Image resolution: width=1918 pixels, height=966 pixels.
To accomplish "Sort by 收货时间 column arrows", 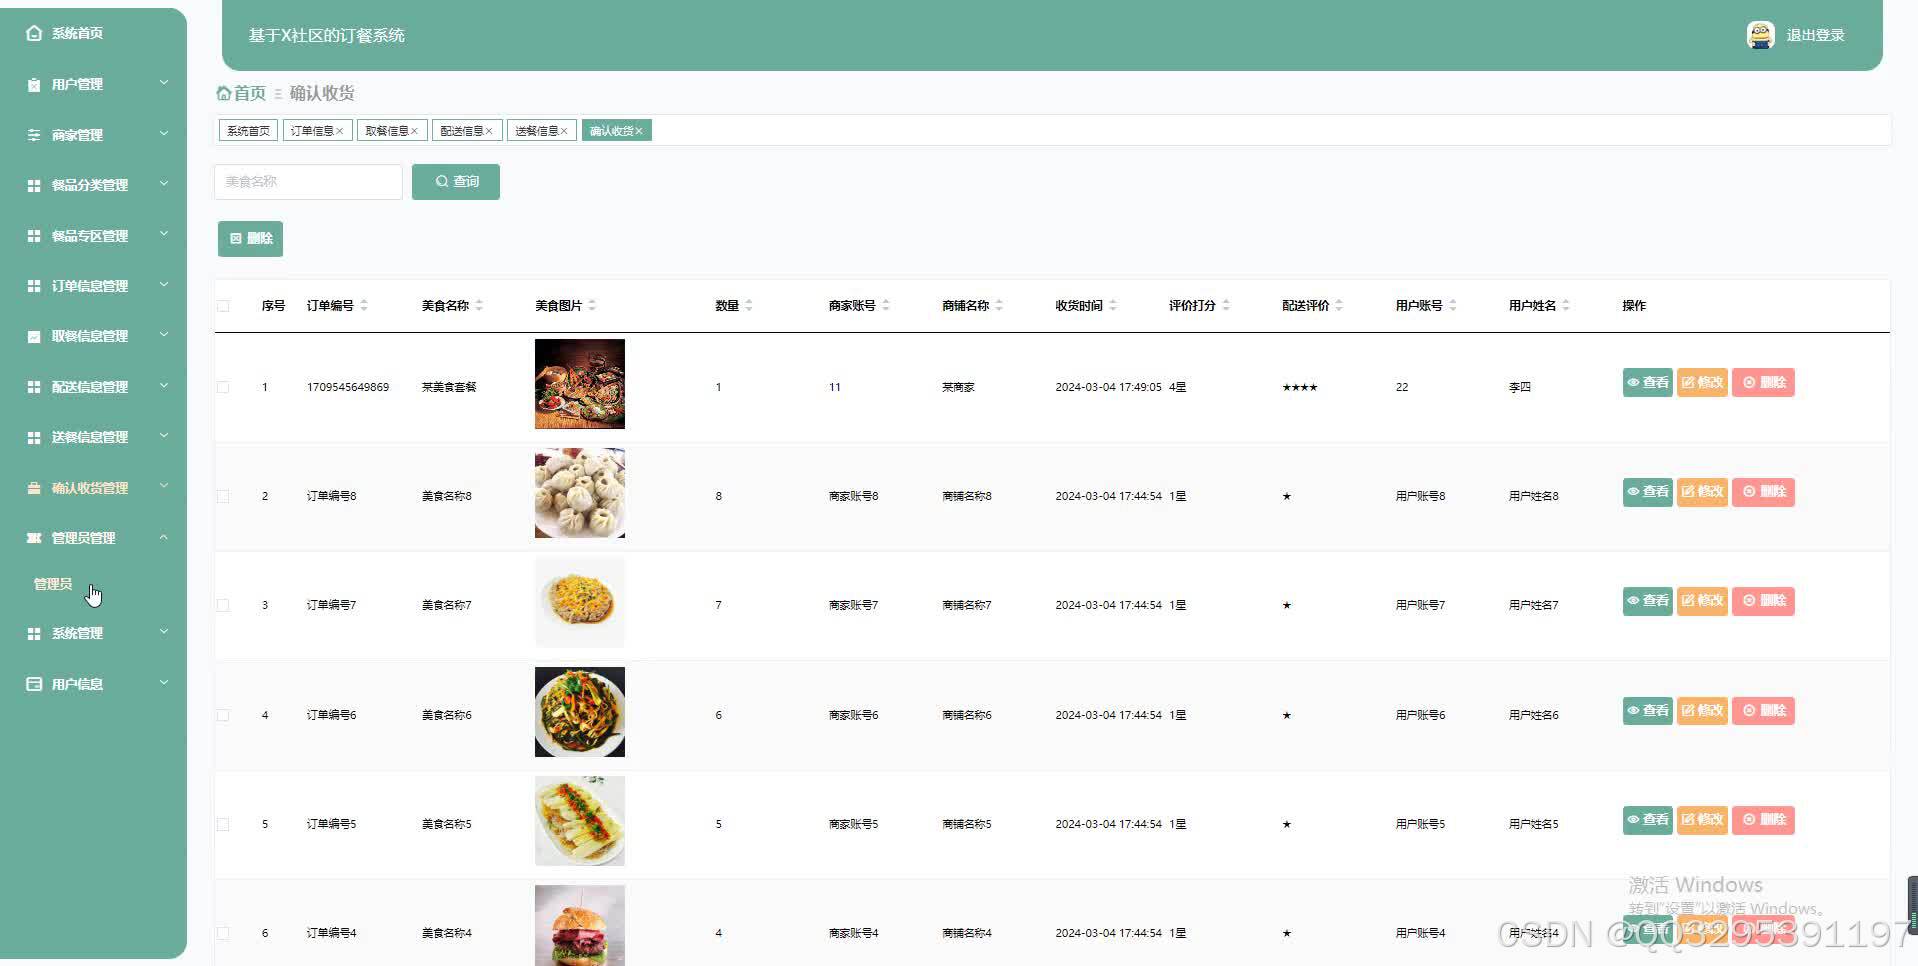I will (1113, 305).
